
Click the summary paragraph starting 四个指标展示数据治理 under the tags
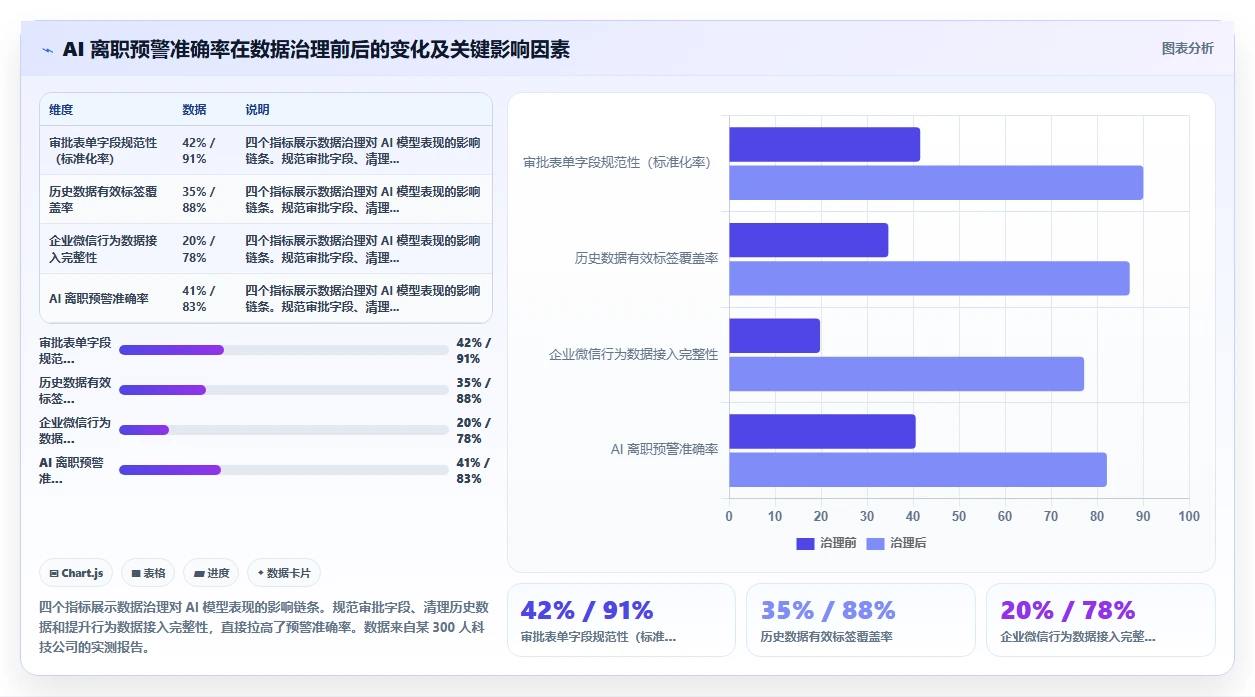coord(264,627)
